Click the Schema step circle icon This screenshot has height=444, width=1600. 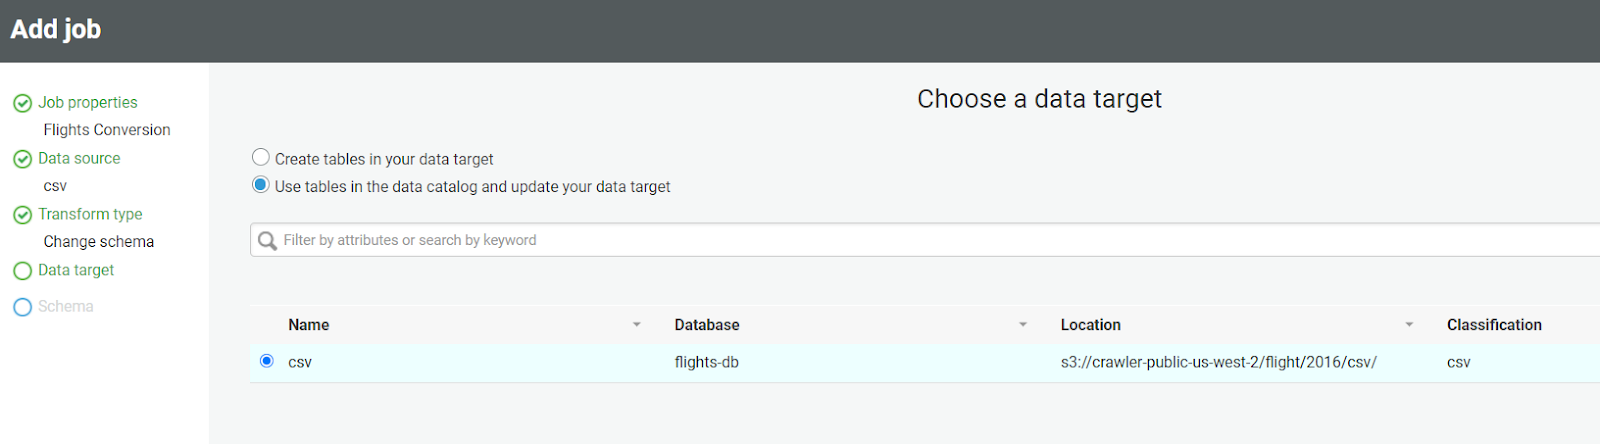pos(22,307)
